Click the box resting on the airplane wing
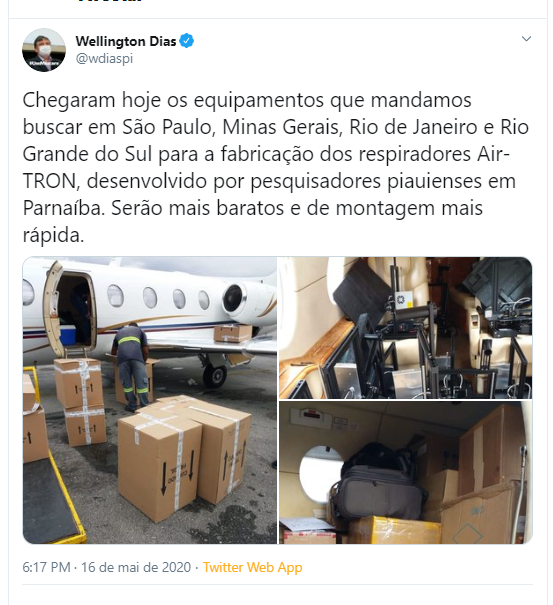 click(233, 333)
